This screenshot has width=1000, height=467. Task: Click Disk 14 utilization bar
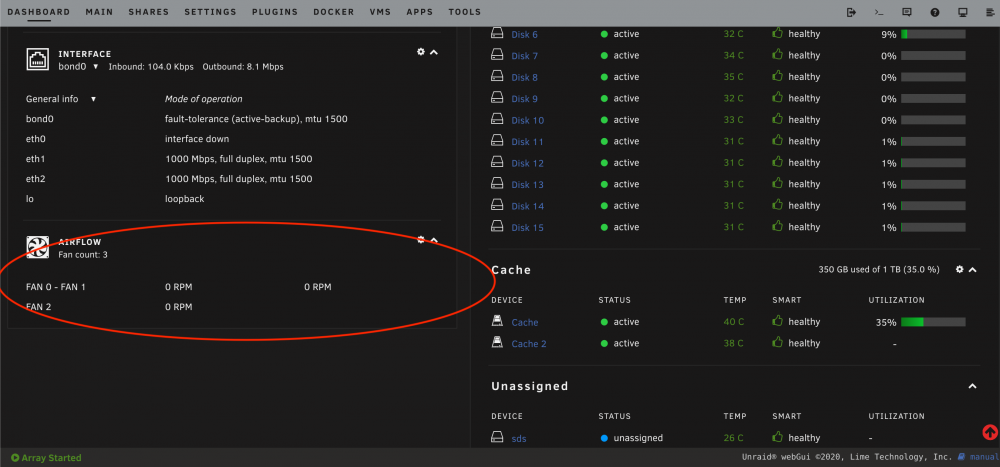coord(933,206)
